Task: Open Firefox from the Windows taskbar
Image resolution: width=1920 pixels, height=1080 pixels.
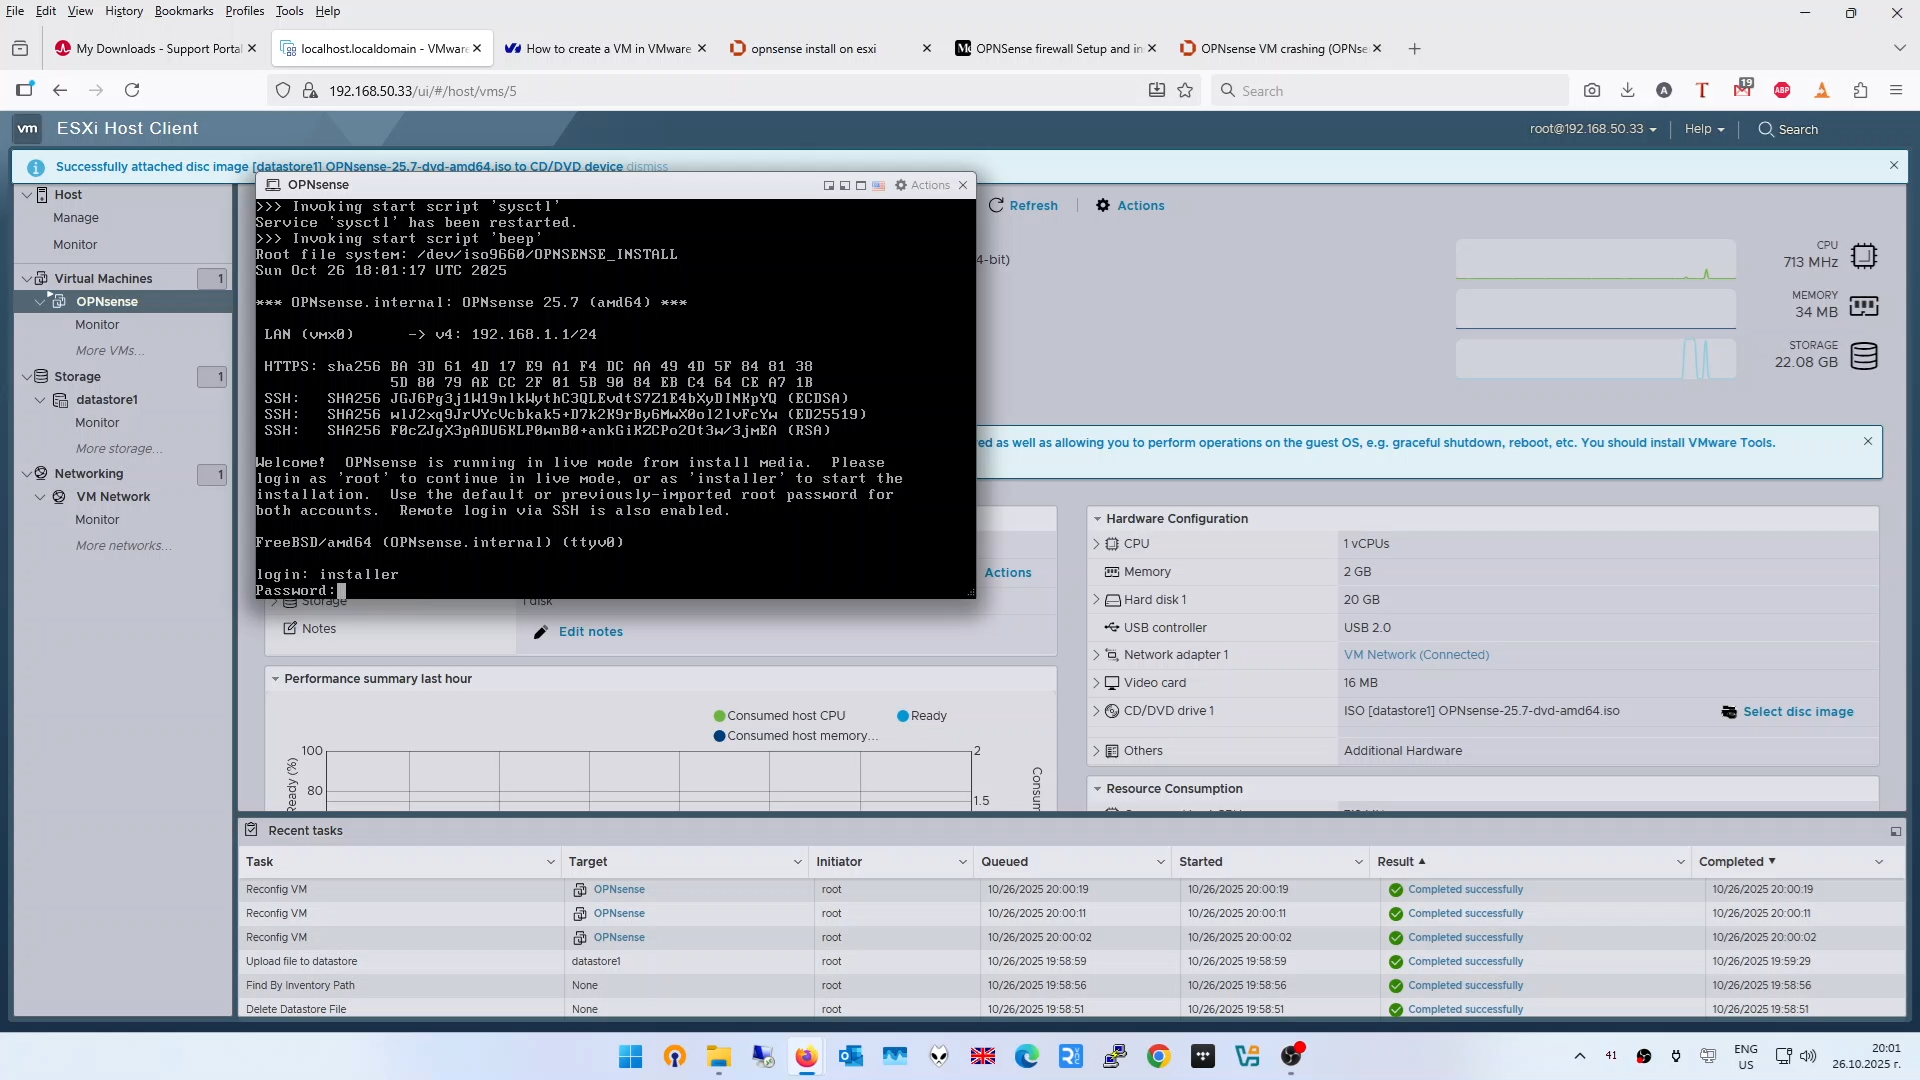Action: [x=806, y=1056]
